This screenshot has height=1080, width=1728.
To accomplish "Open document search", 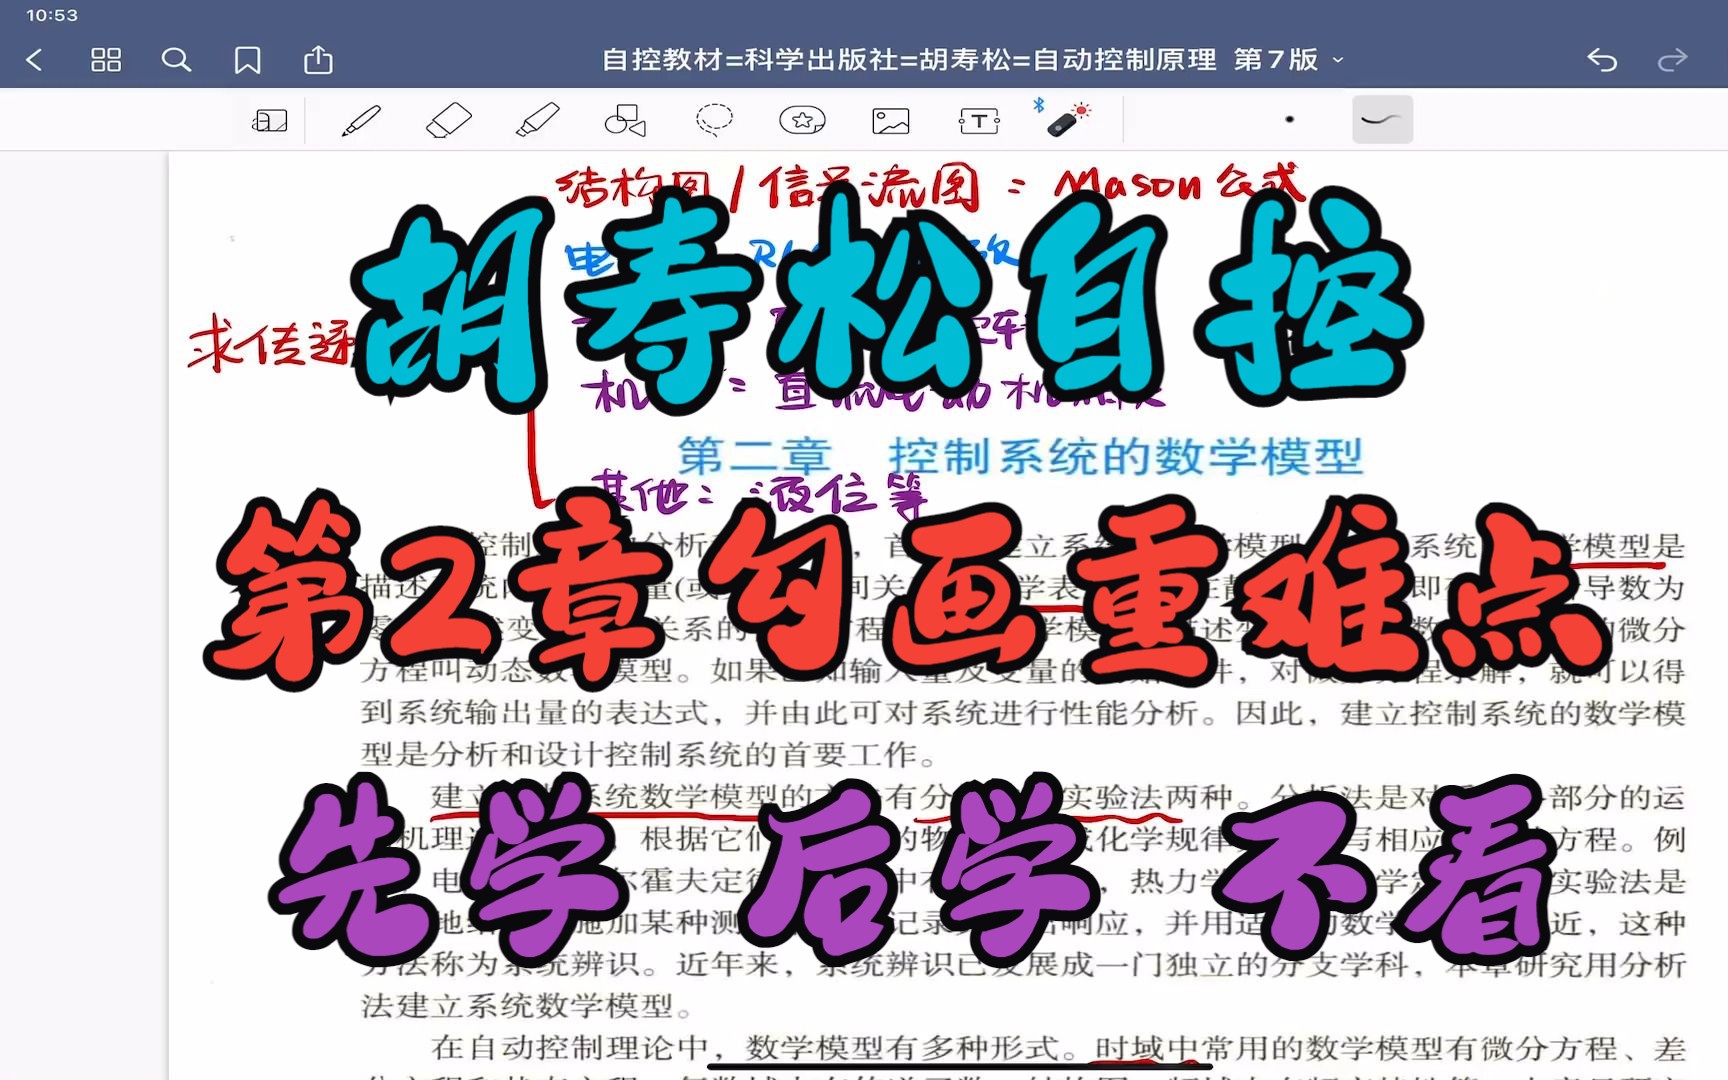I will (177, 60).
